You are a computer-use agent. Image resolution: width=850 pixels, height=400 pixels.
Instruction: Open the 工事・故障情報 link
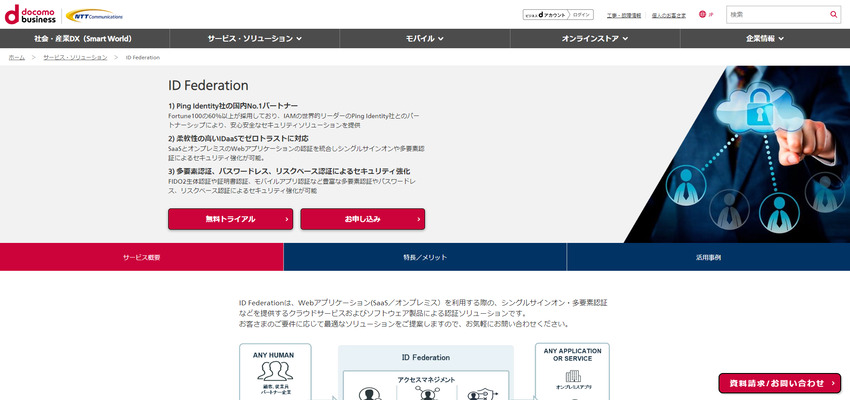pos(623,15)
